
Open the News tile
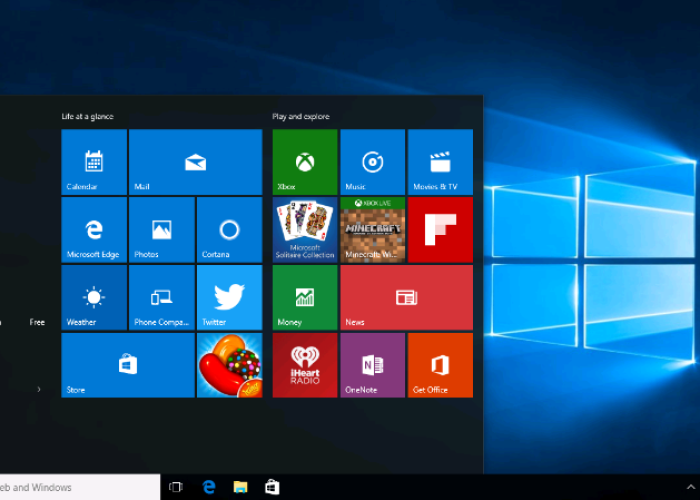point(407,298)
